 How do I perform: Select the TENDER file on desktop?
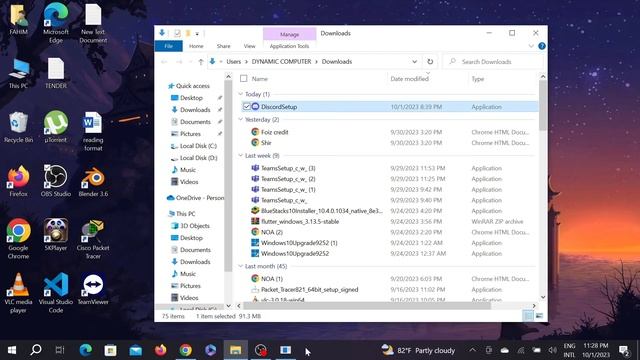(x=56, y=73)
